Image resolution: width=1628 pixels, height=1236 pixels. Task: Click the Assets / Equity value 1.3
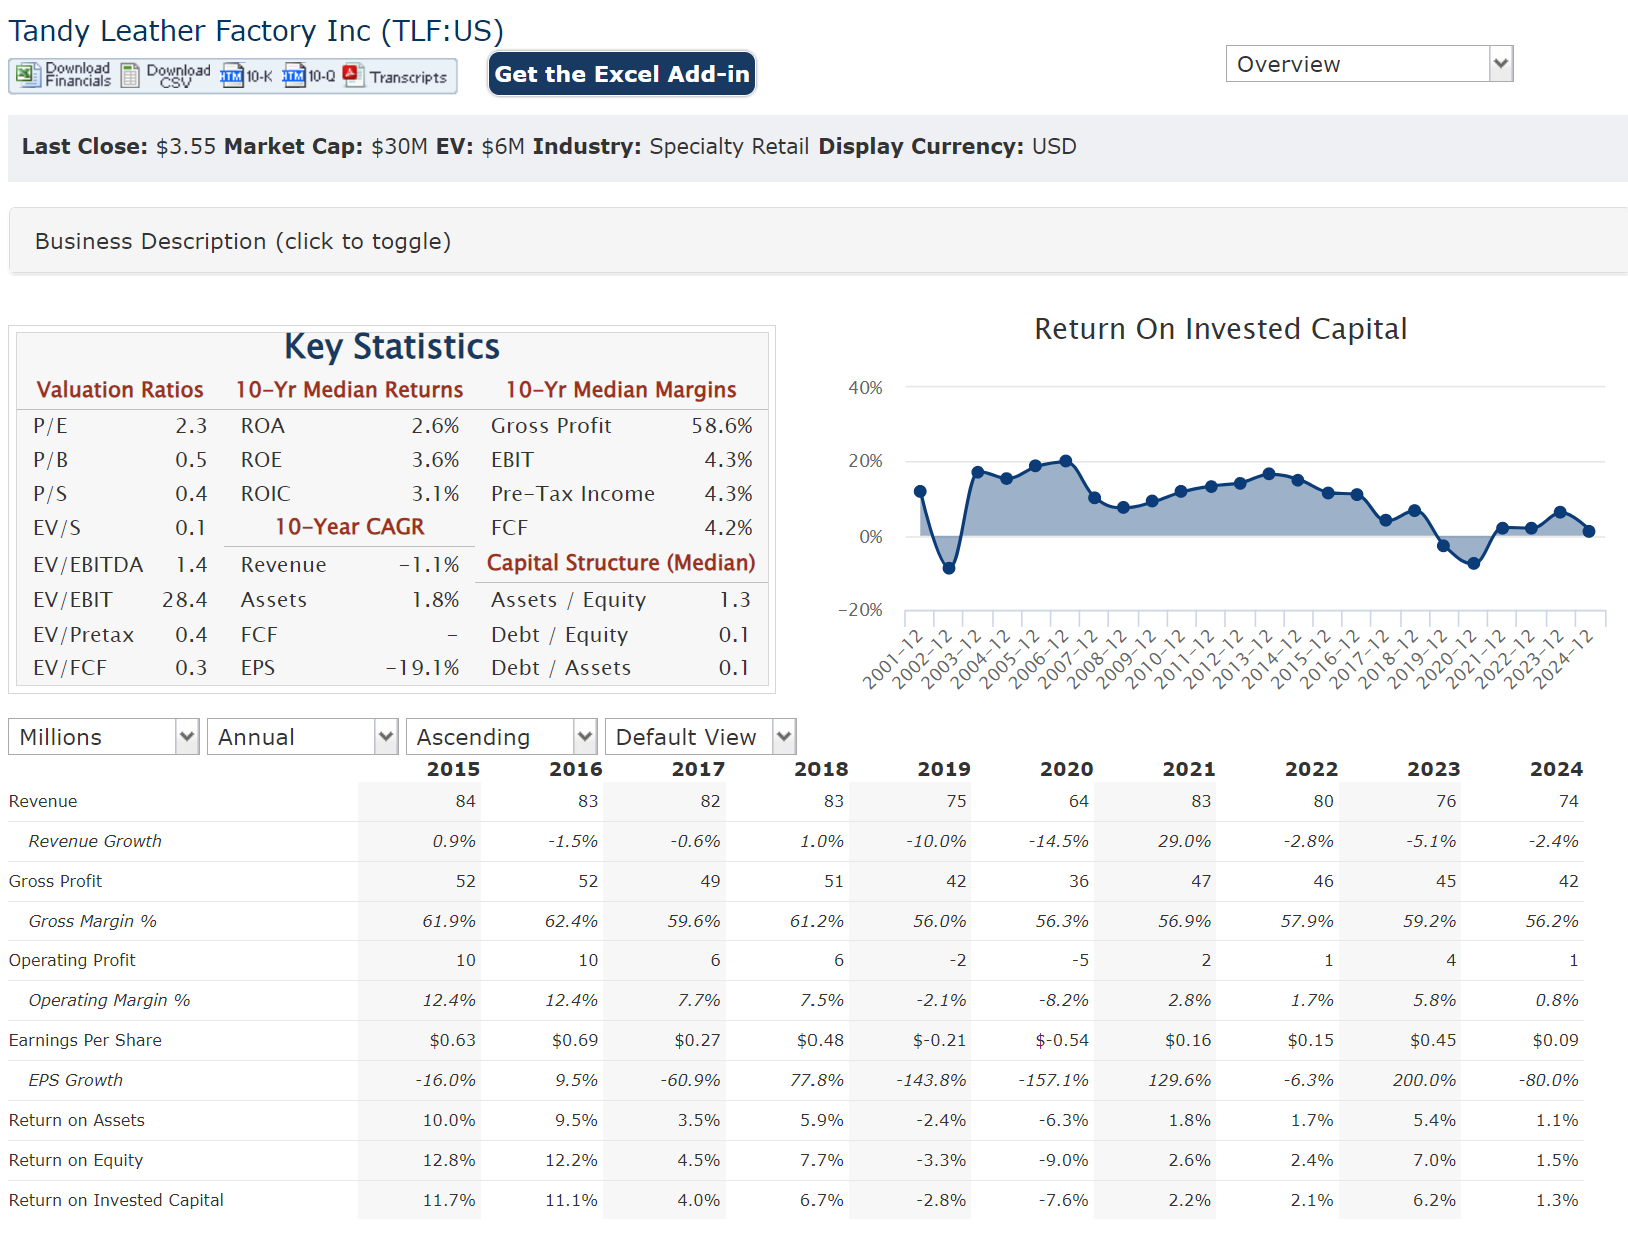[735, 599]
